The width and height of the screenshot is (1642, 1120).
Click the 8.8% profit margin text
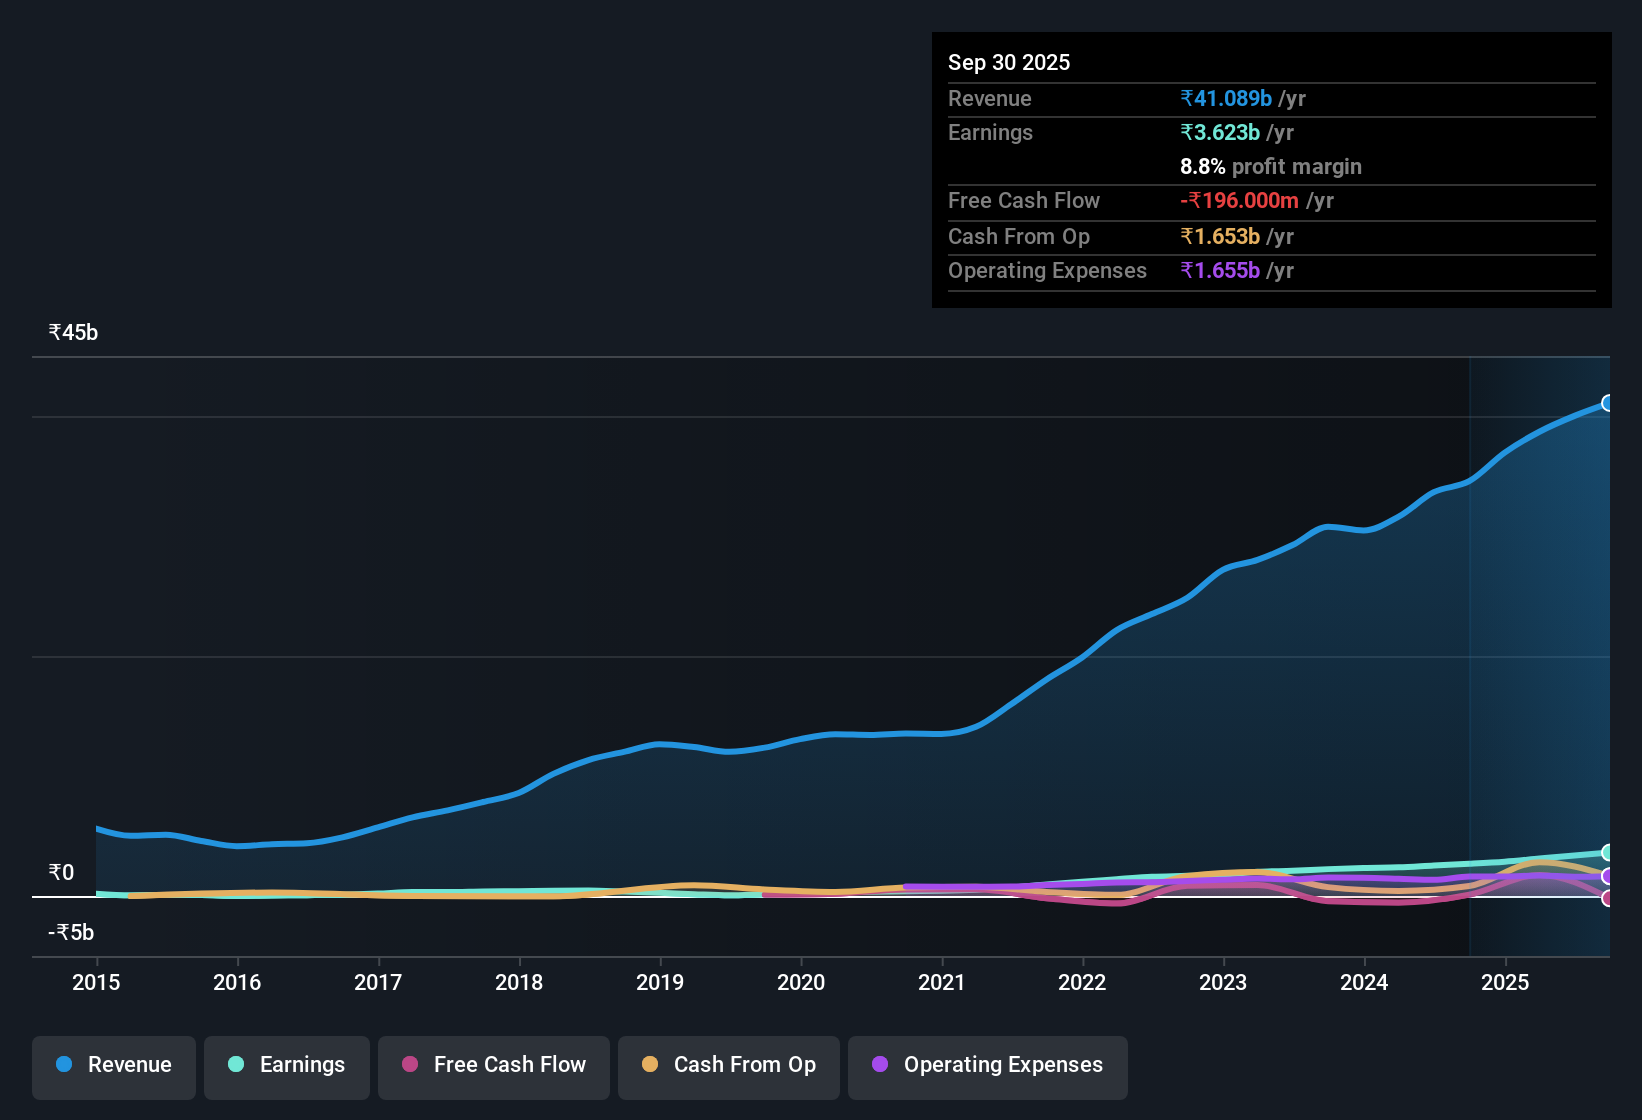pos(1271,166)
